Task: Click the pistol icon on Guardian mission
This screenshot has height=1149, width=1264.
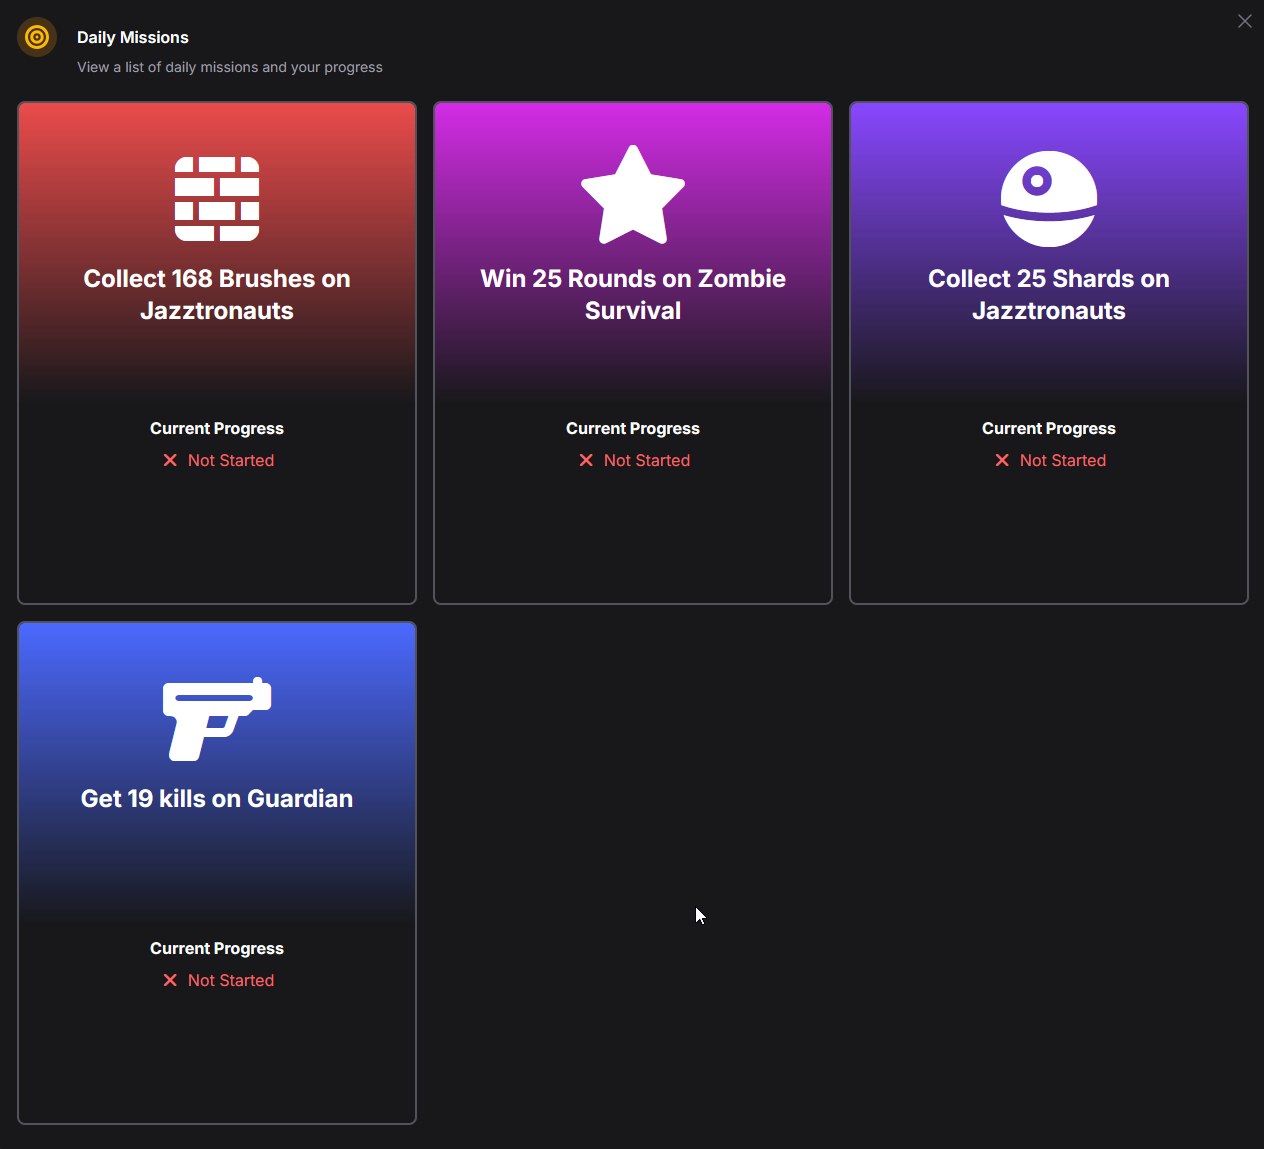Action: pos(217,718)
